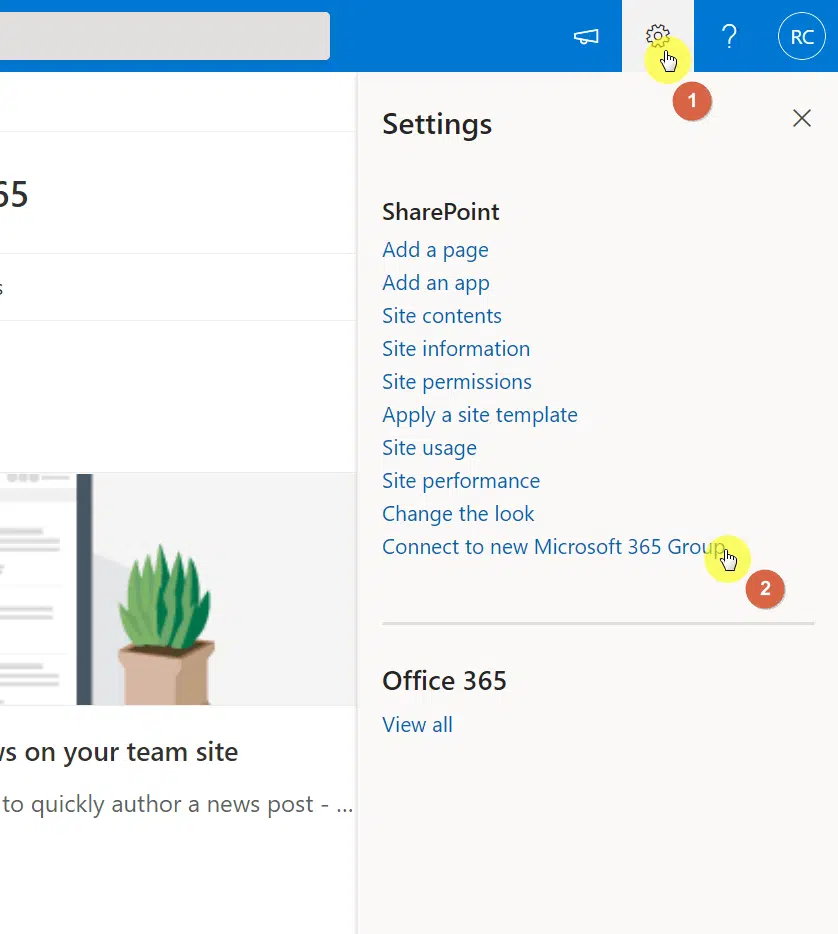Viewport: 838px width, 934px height.
Task: Select the SharePoint section heading
Action: 441,212
